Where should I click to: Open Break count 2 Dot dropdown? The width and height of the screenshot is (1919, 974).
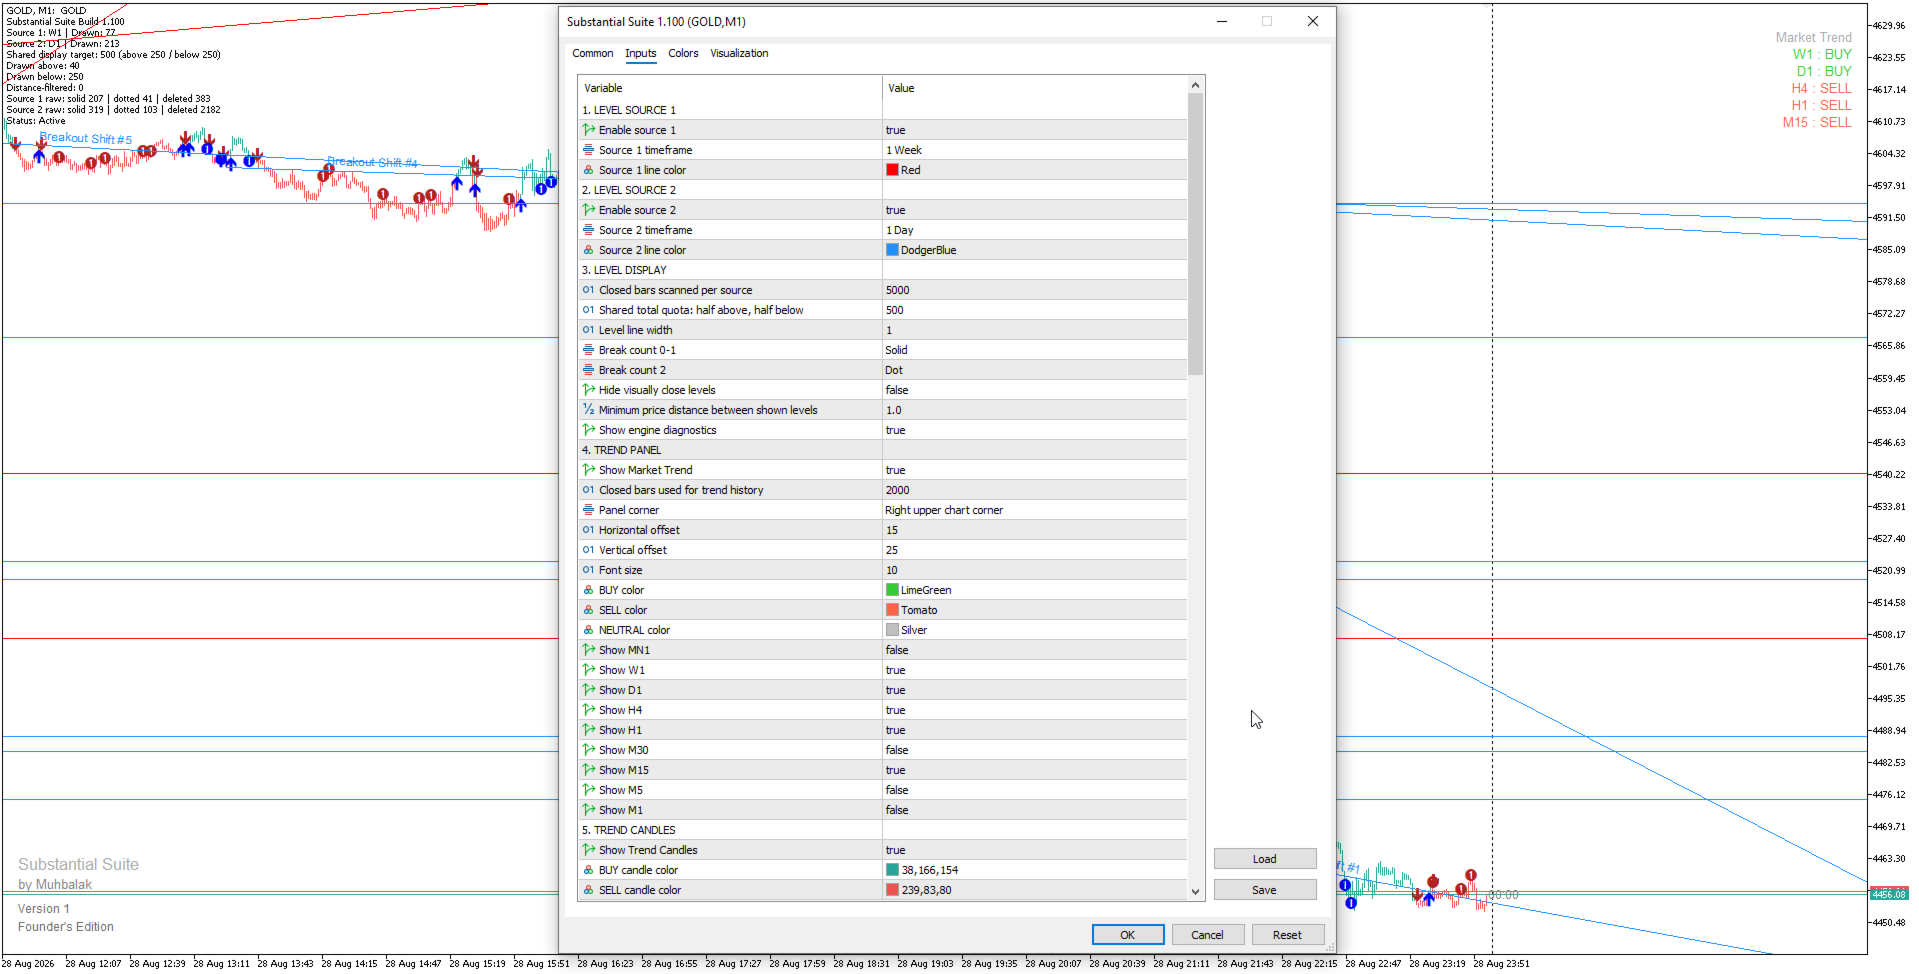tap(1034, 370)
